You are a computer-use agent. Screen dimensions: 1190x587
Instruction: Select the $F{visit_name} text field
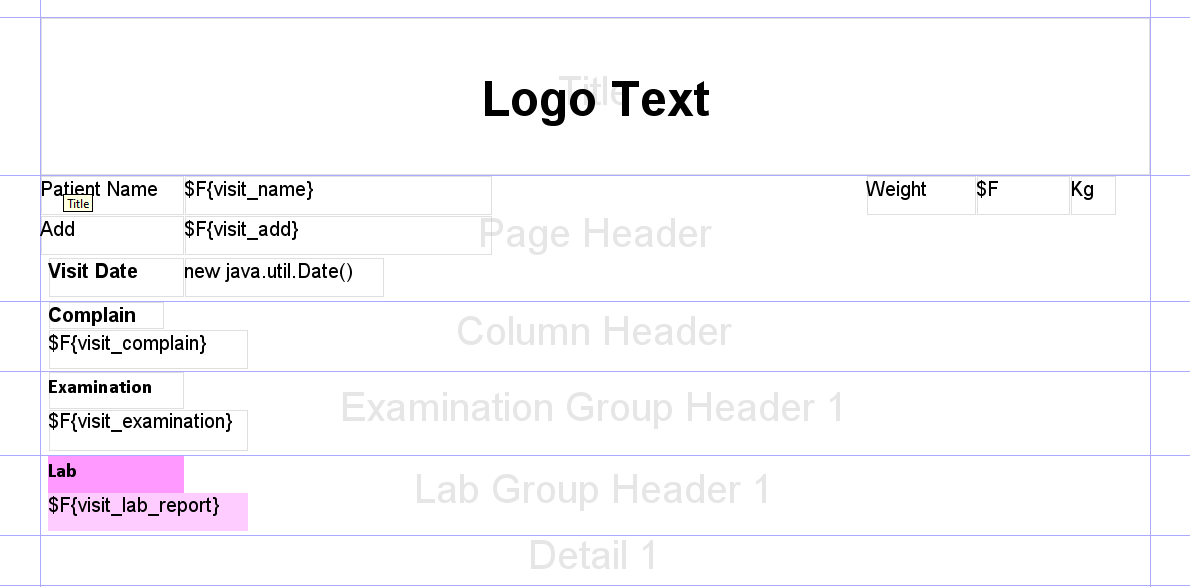click(248, 189)
